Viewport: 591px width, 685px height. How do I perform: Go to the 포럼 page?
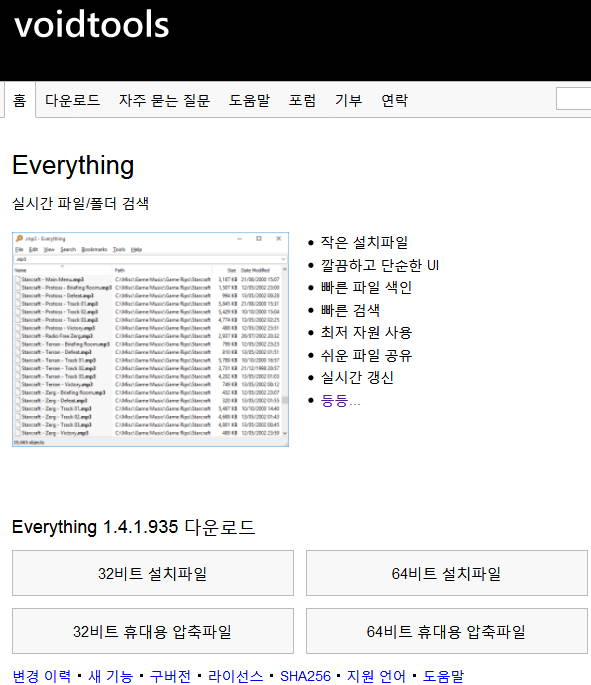pos(302,100)
